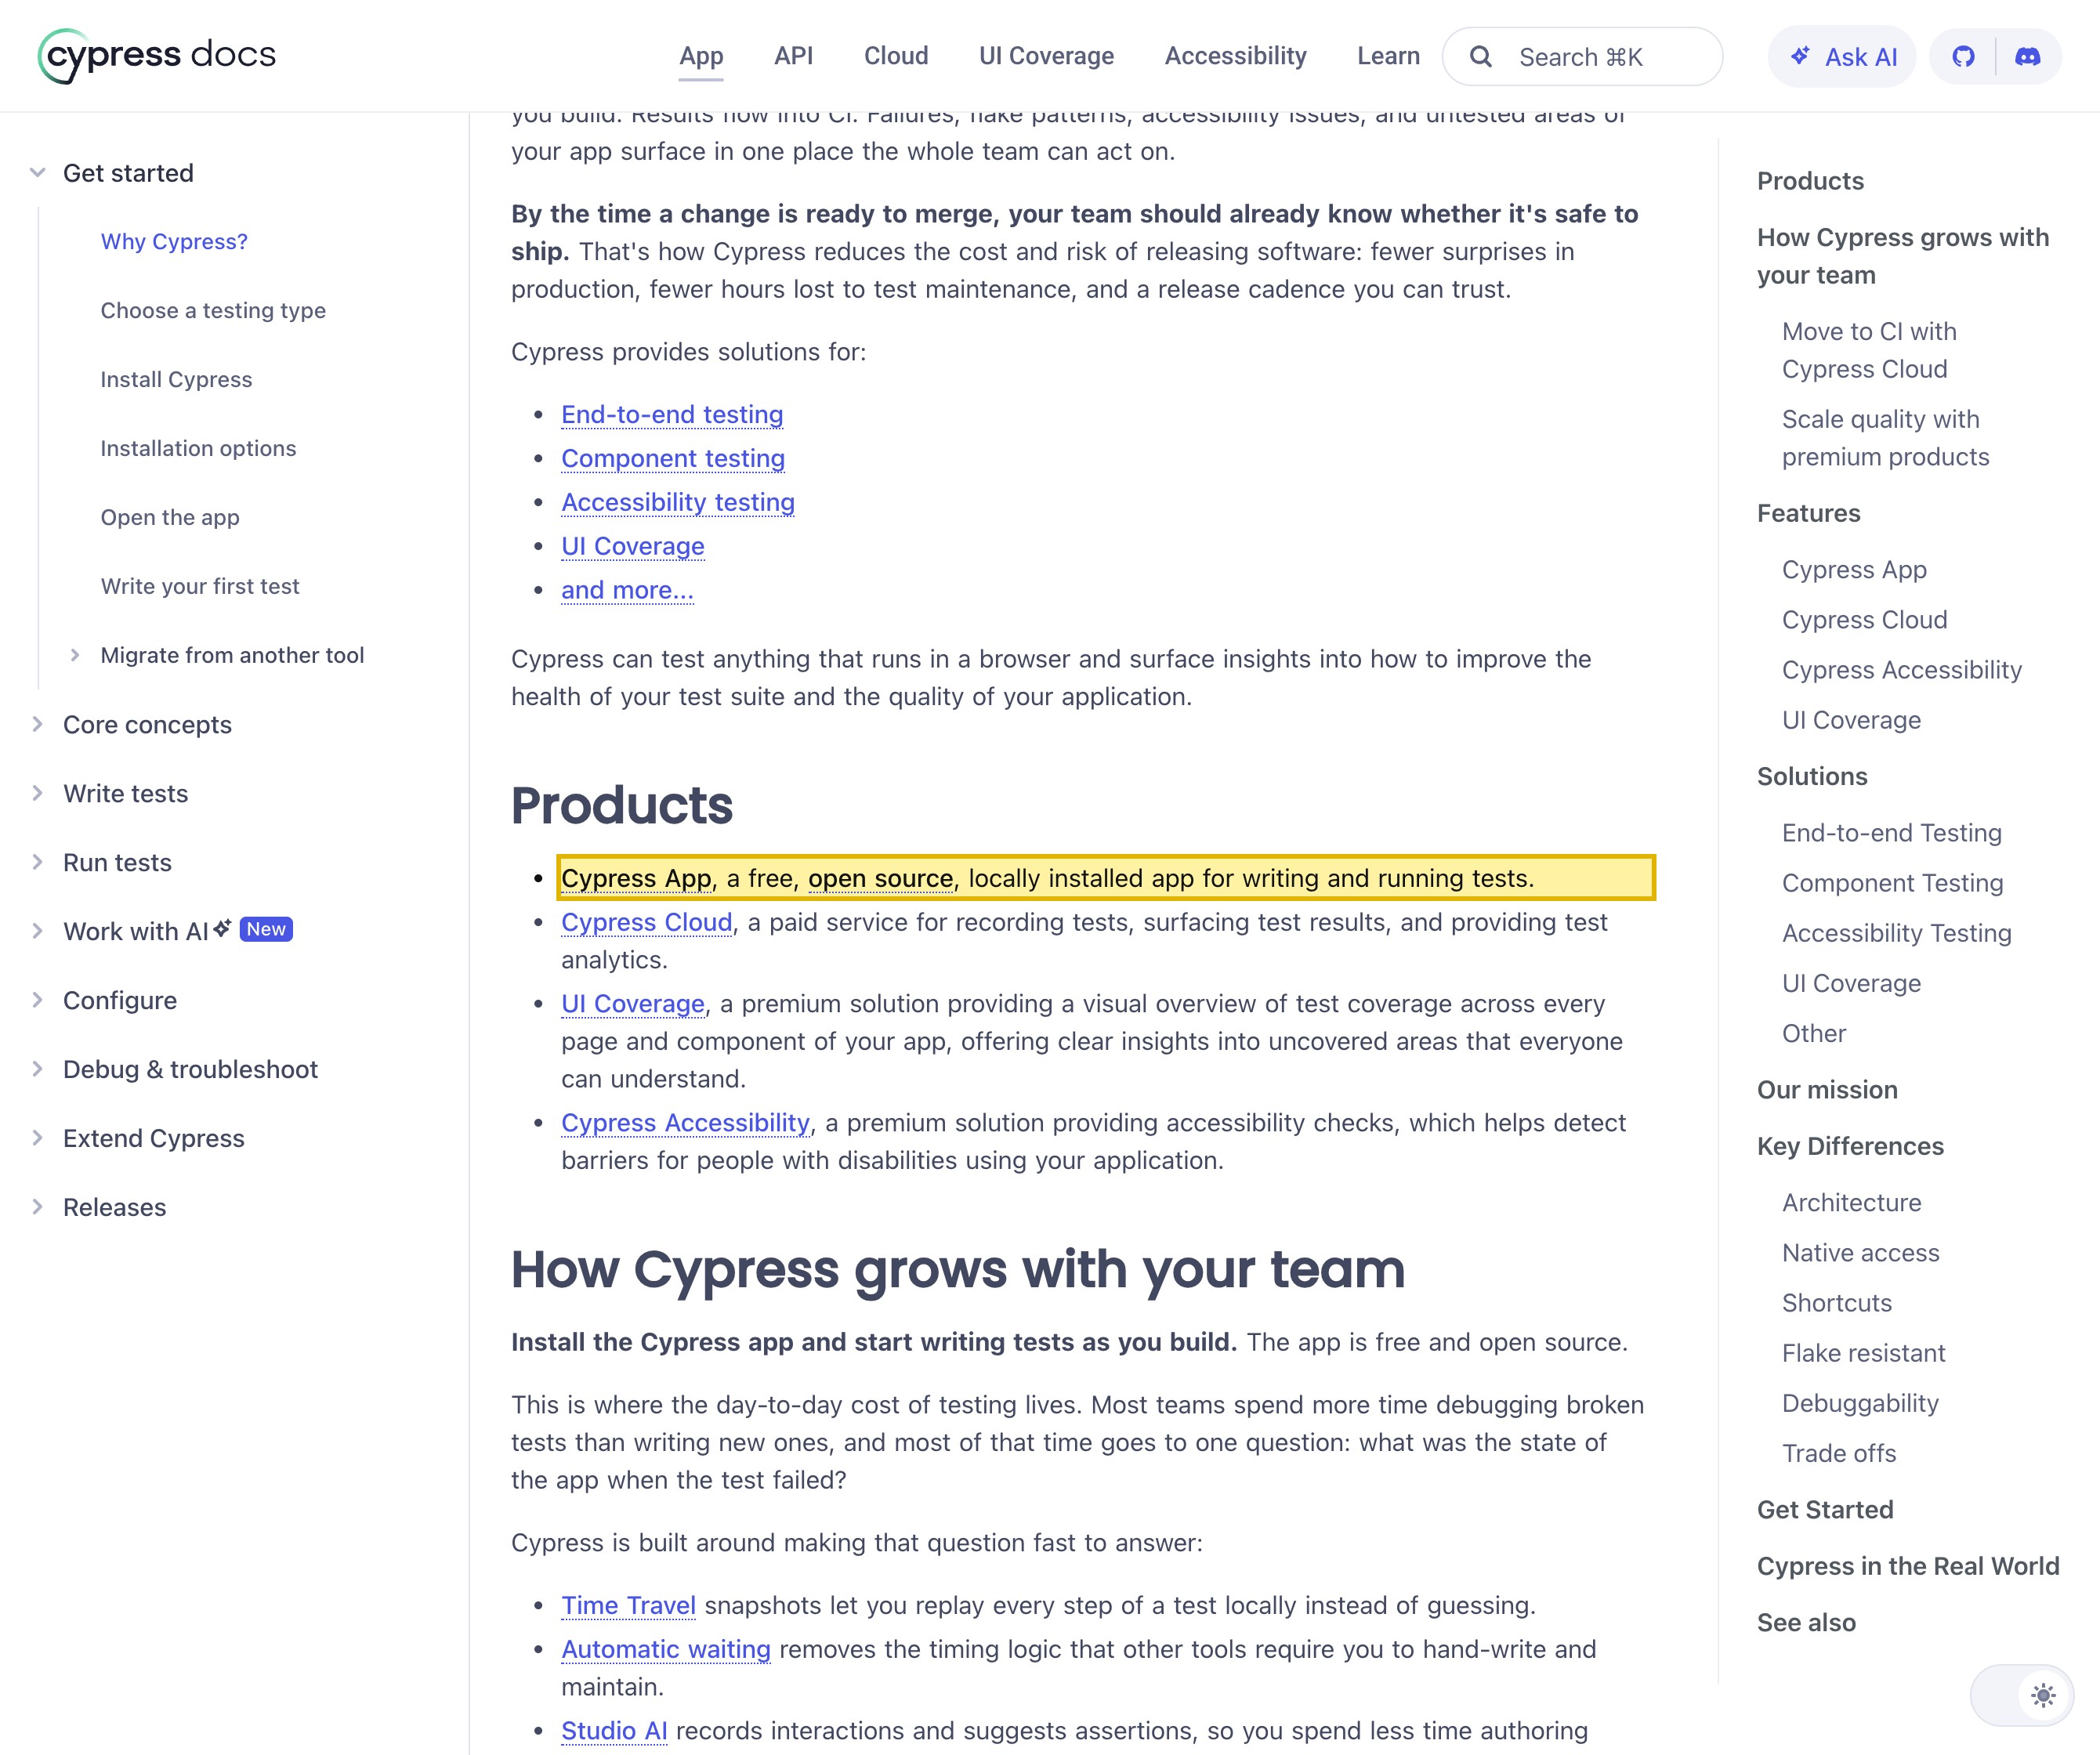Open the Cypress Cloud product link
Screen dimensions: 2100x1755
646,922
